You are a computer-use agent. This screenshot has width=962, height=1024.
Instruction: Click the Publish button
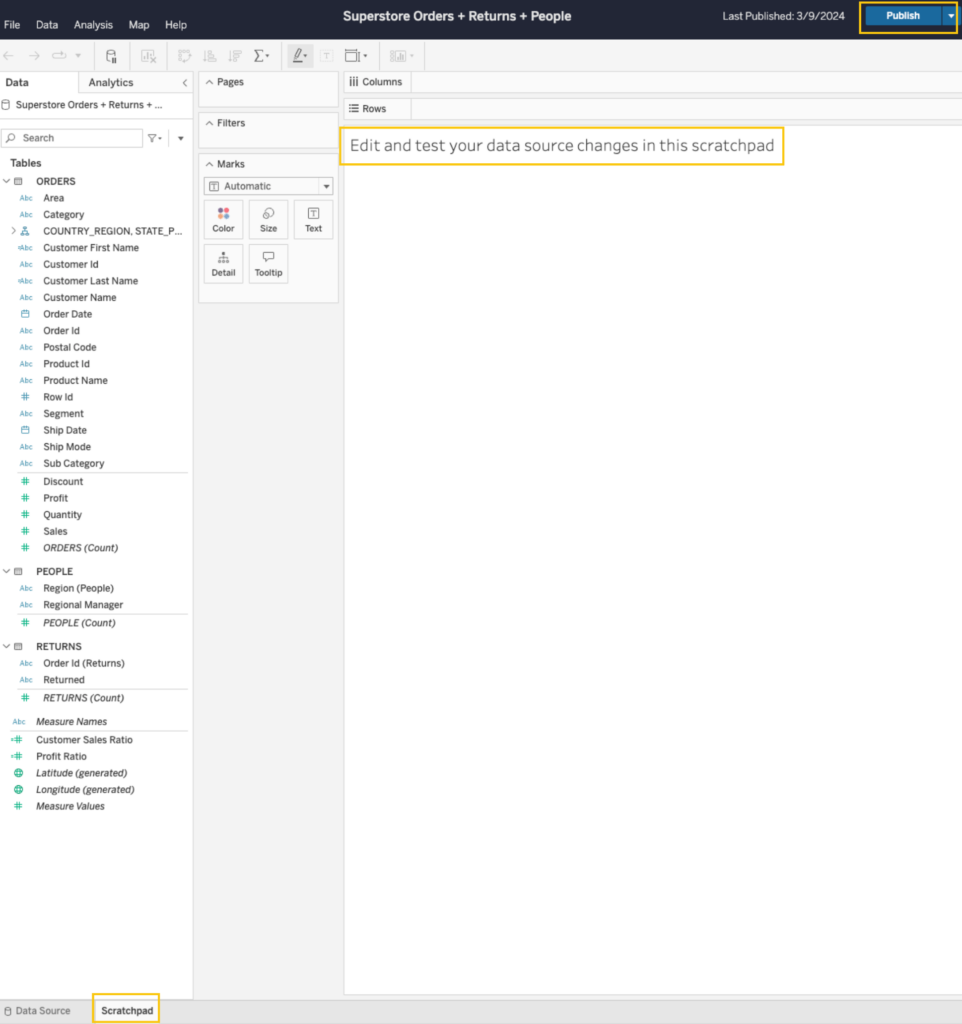[901, 15]
